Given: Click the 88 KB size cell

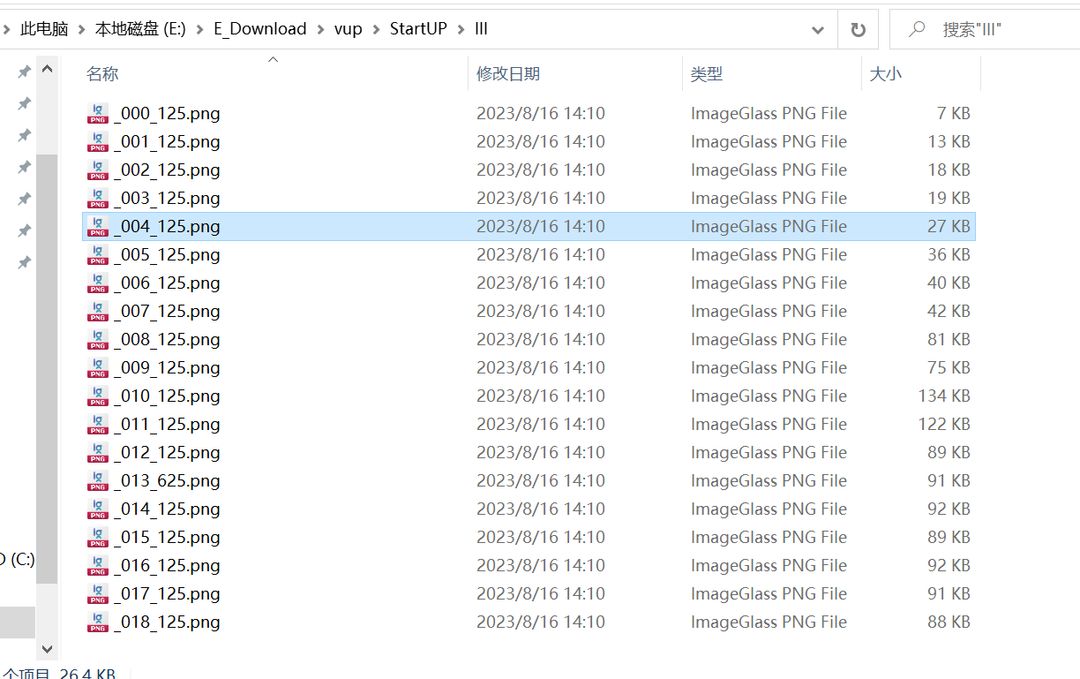Looking at the screenshot, I should (x=948, y=622).
